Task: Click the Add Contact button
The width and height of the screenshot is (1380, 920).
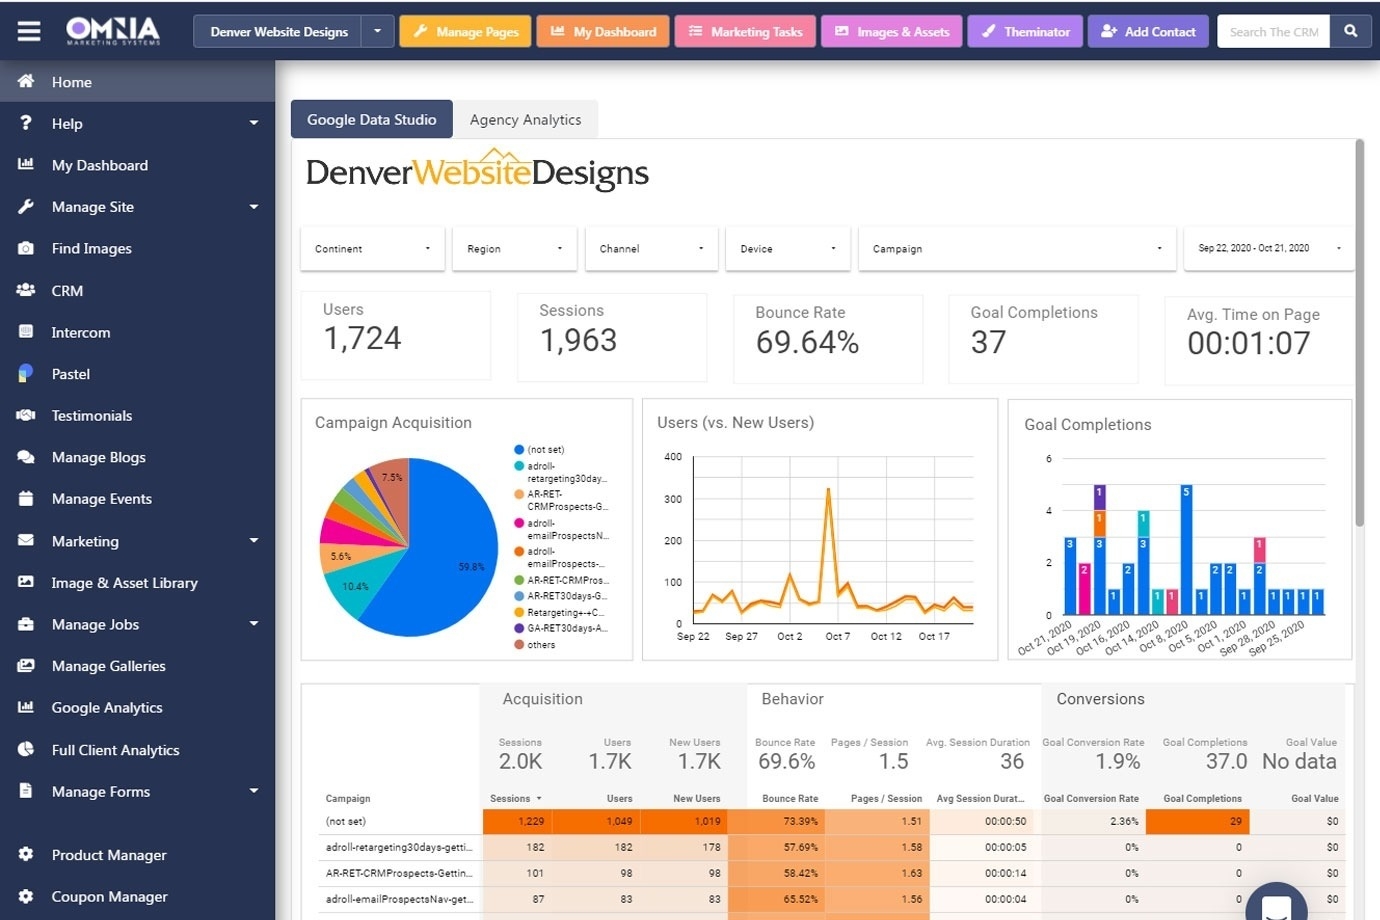Action: pyautogui.click(x=1148, y=31)
